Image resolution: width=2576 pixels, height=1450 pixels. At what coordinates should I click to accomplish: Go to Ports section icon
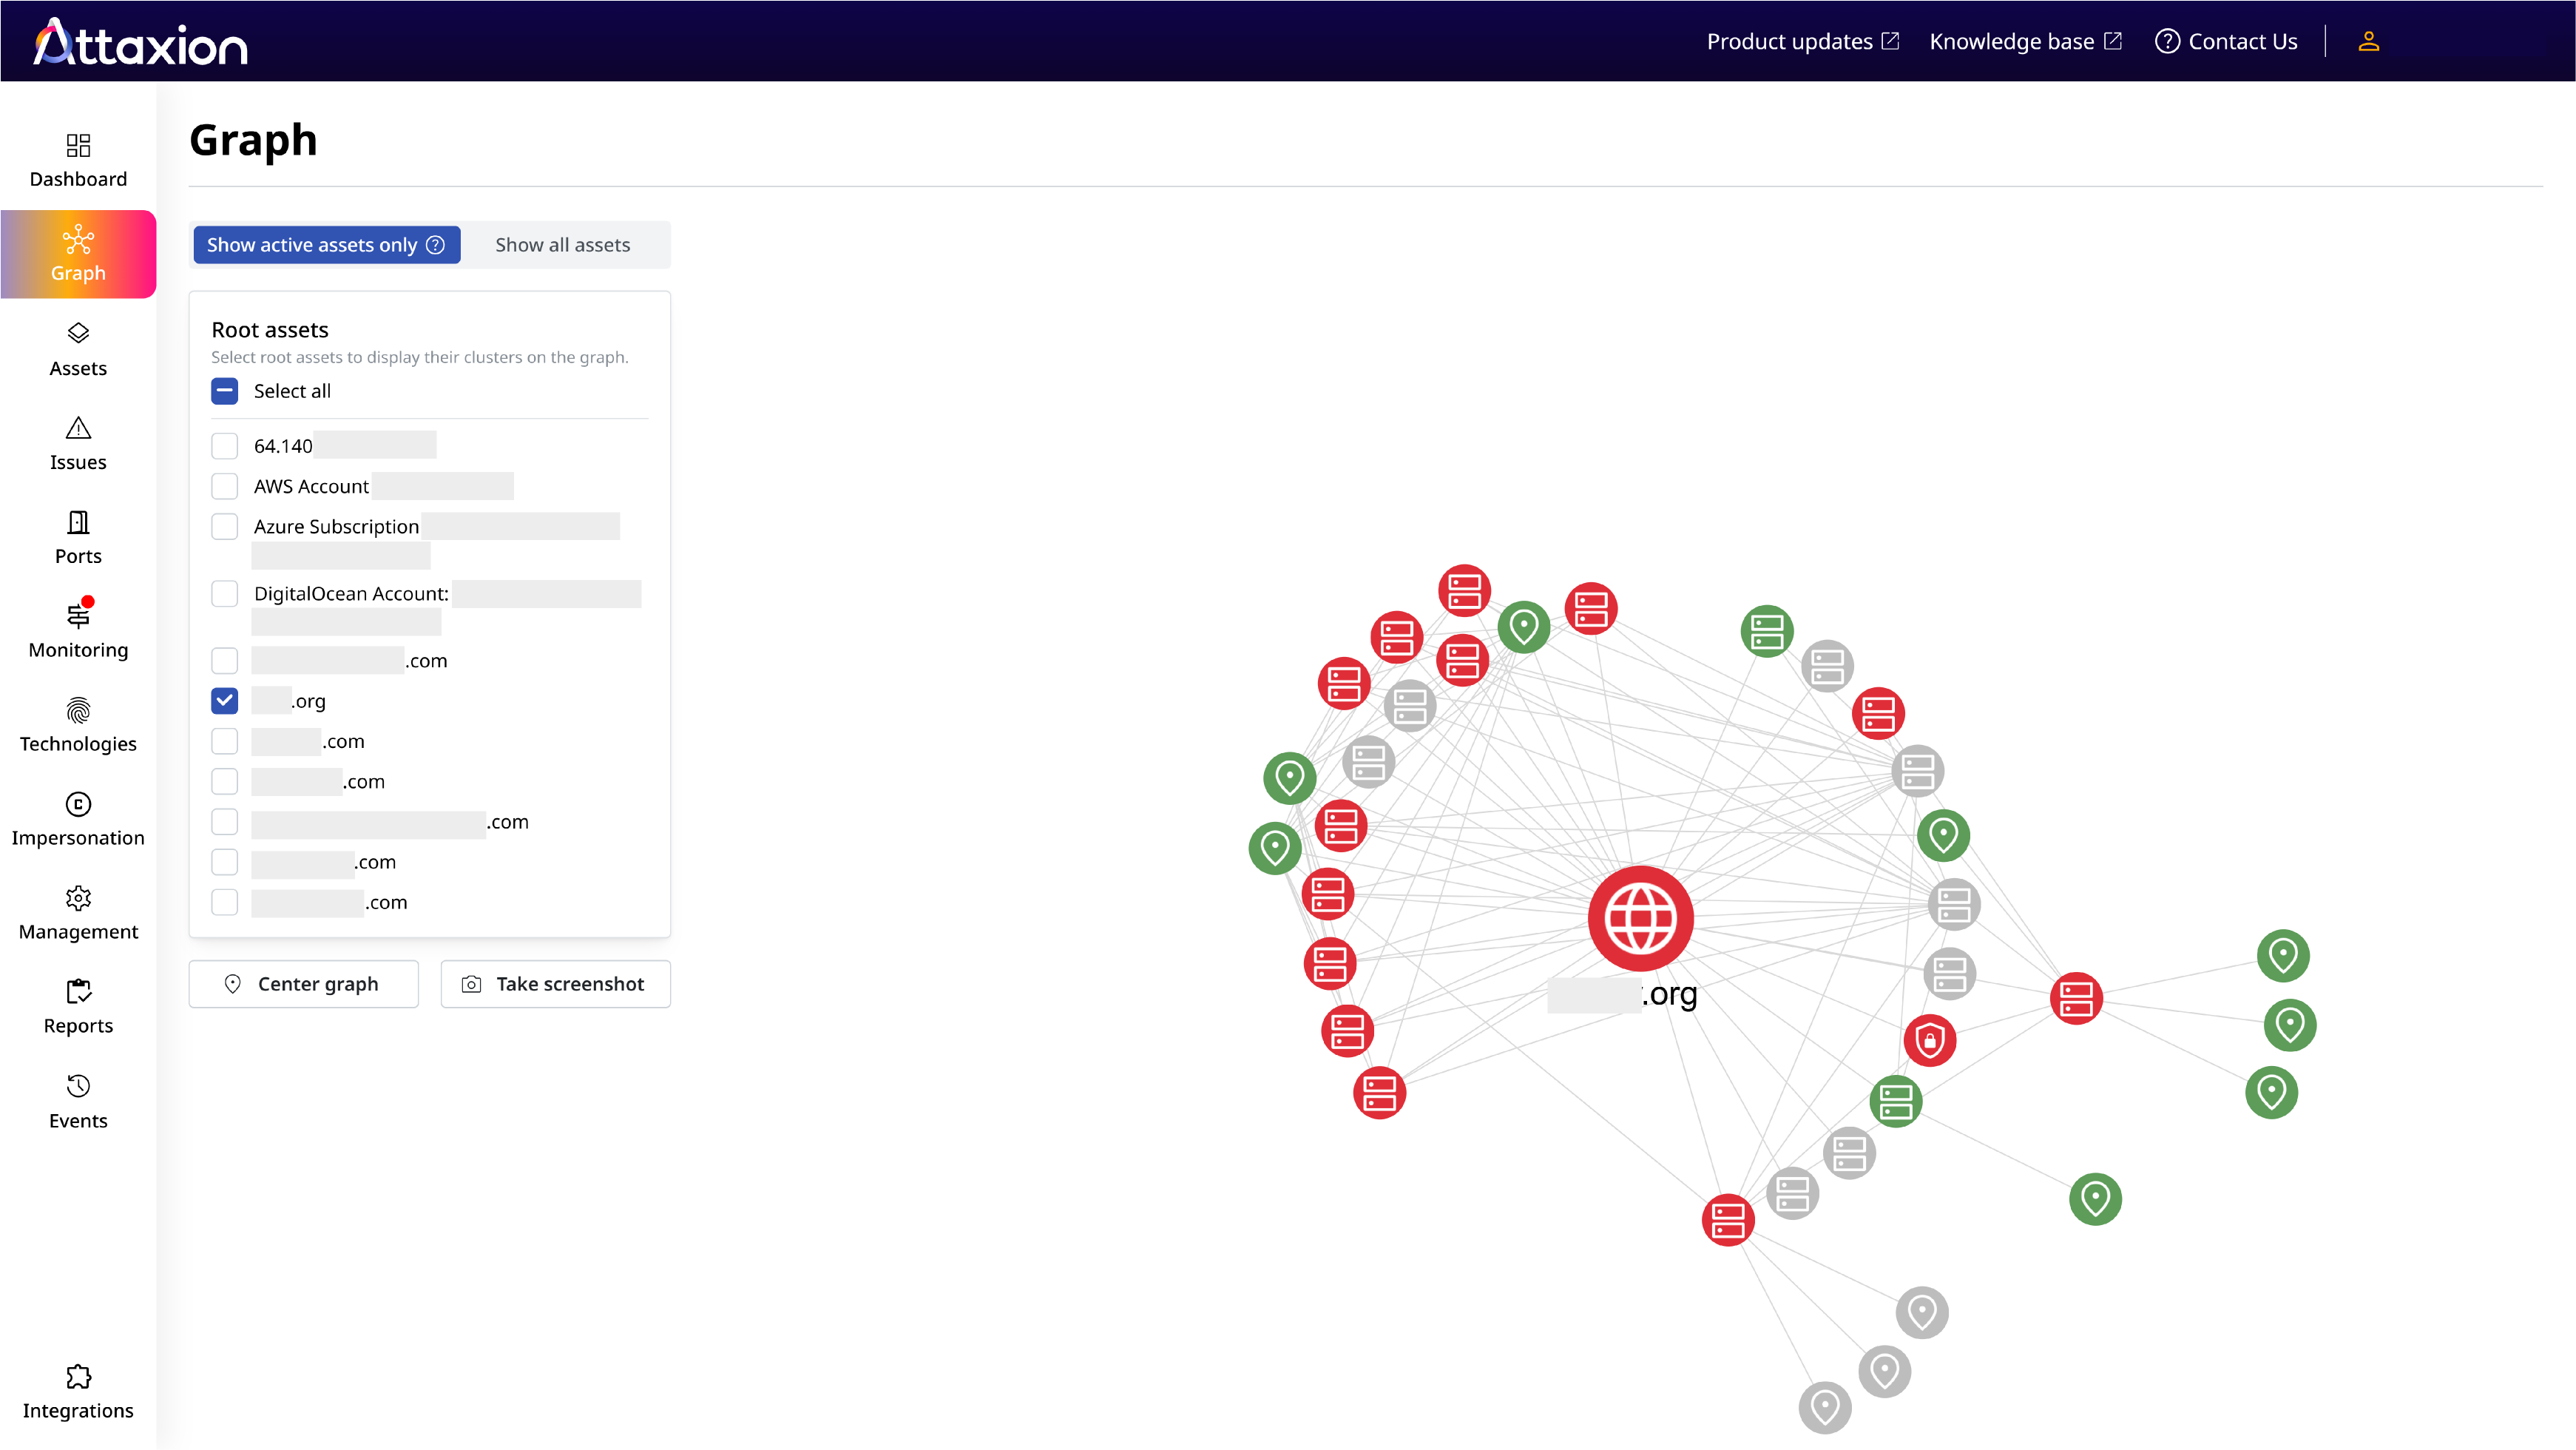[x=78, y=523]
